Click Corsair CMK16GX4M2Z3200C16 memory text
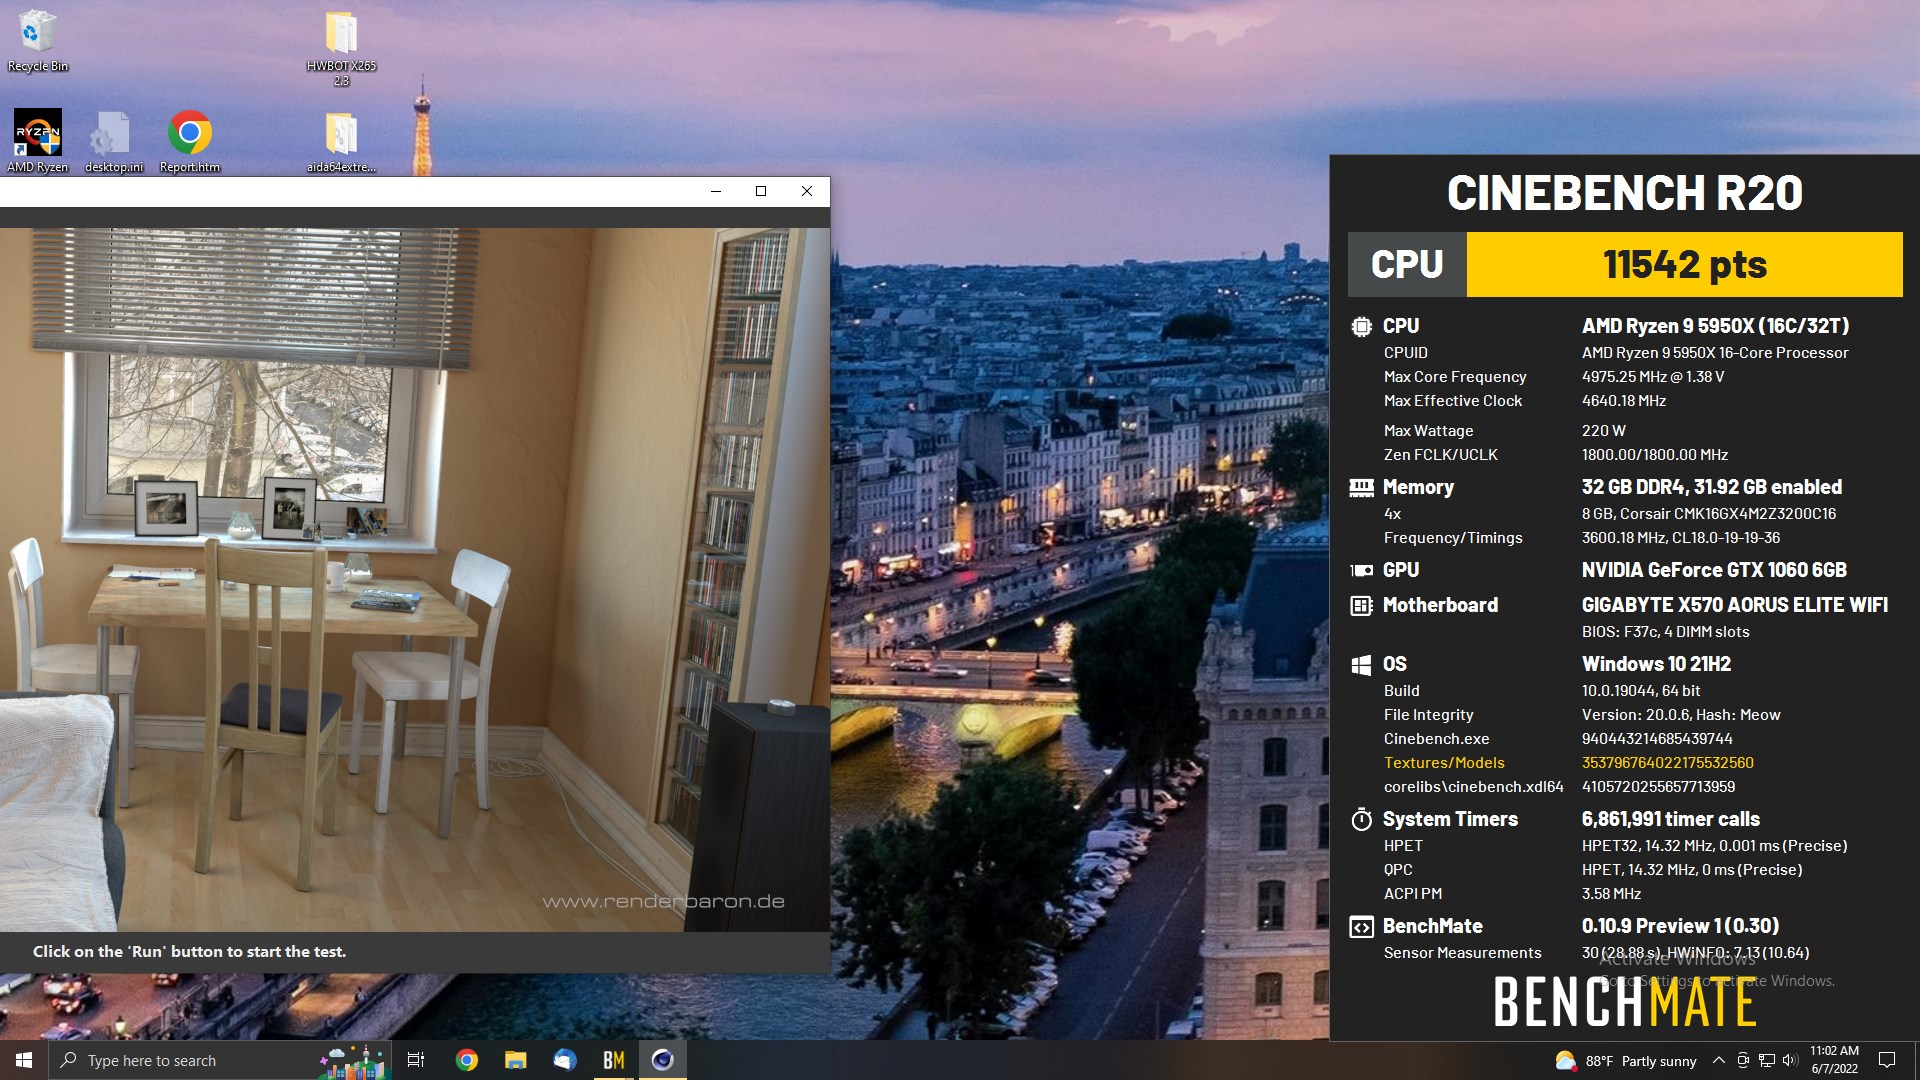Screen dimensions: 1920x1080 click(1709, 514)
